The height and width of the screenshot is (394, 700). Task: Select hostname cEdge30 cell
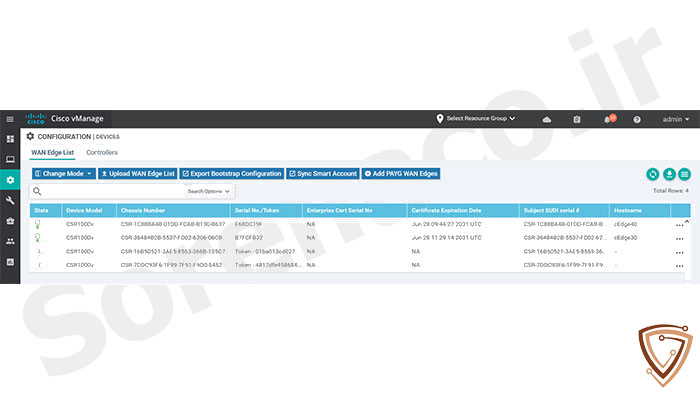click(625, 238)
